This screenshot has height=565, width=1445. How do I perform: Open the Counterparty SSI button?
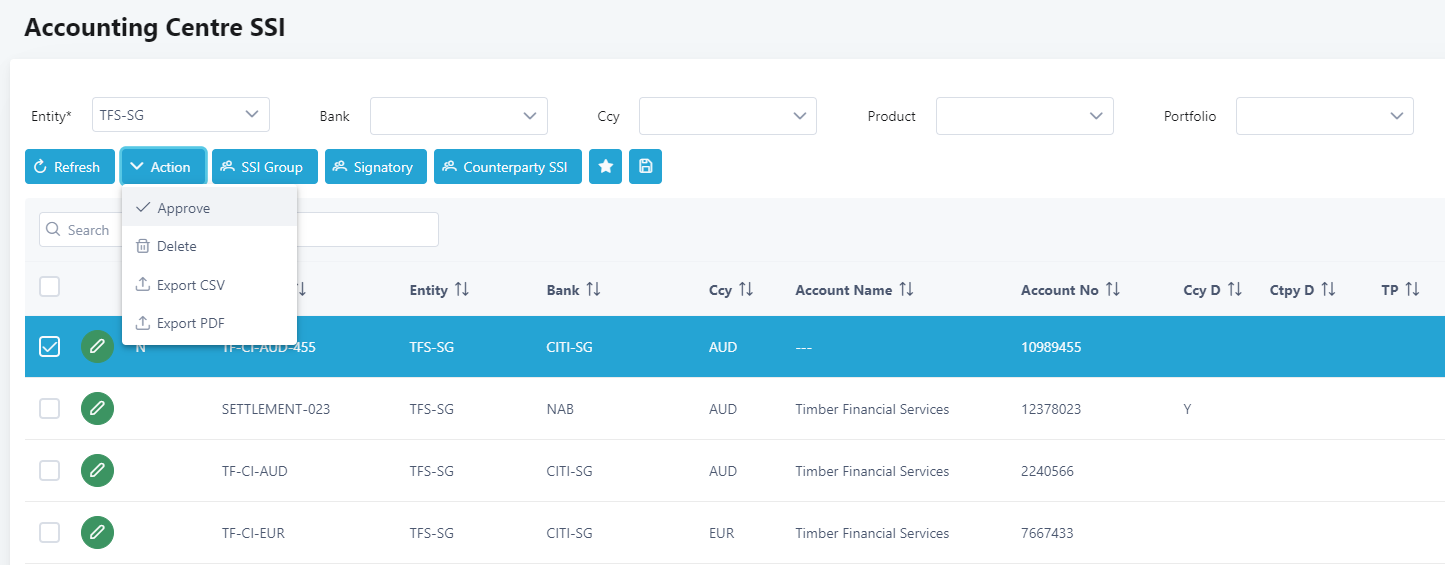coord(507,167)
